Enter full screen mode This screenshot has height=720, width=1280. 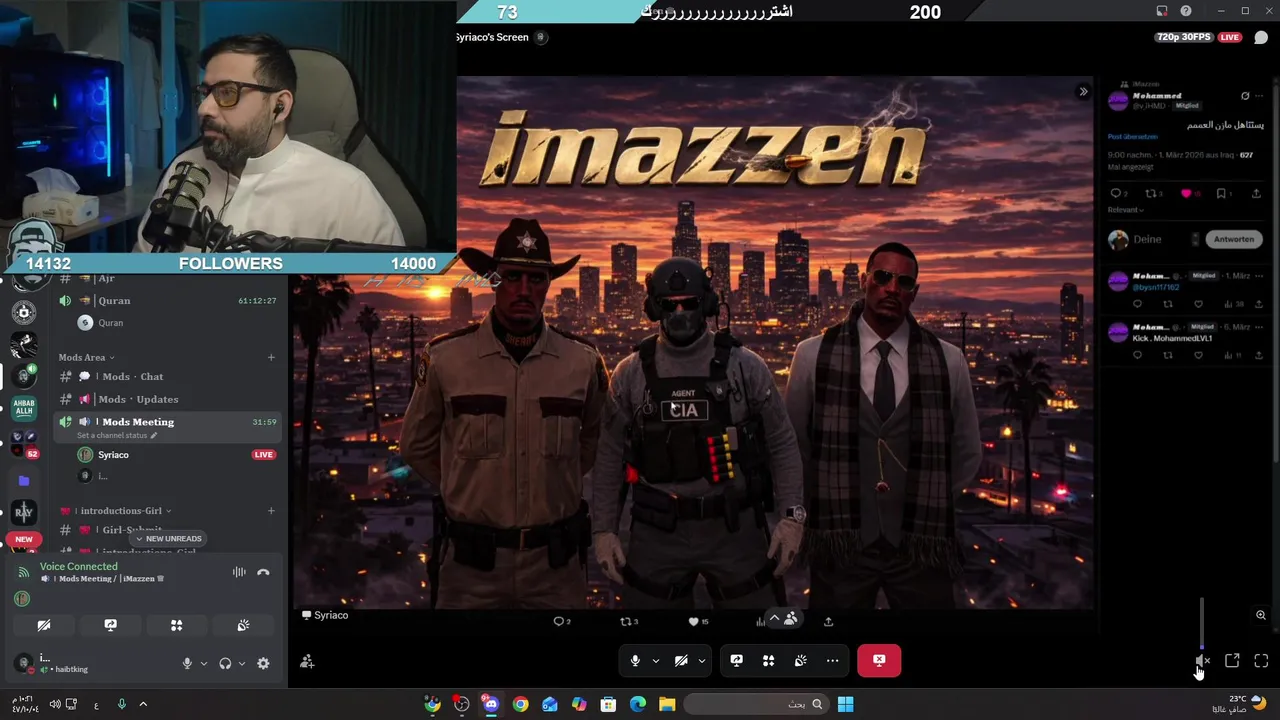[x=1261, y=660]
